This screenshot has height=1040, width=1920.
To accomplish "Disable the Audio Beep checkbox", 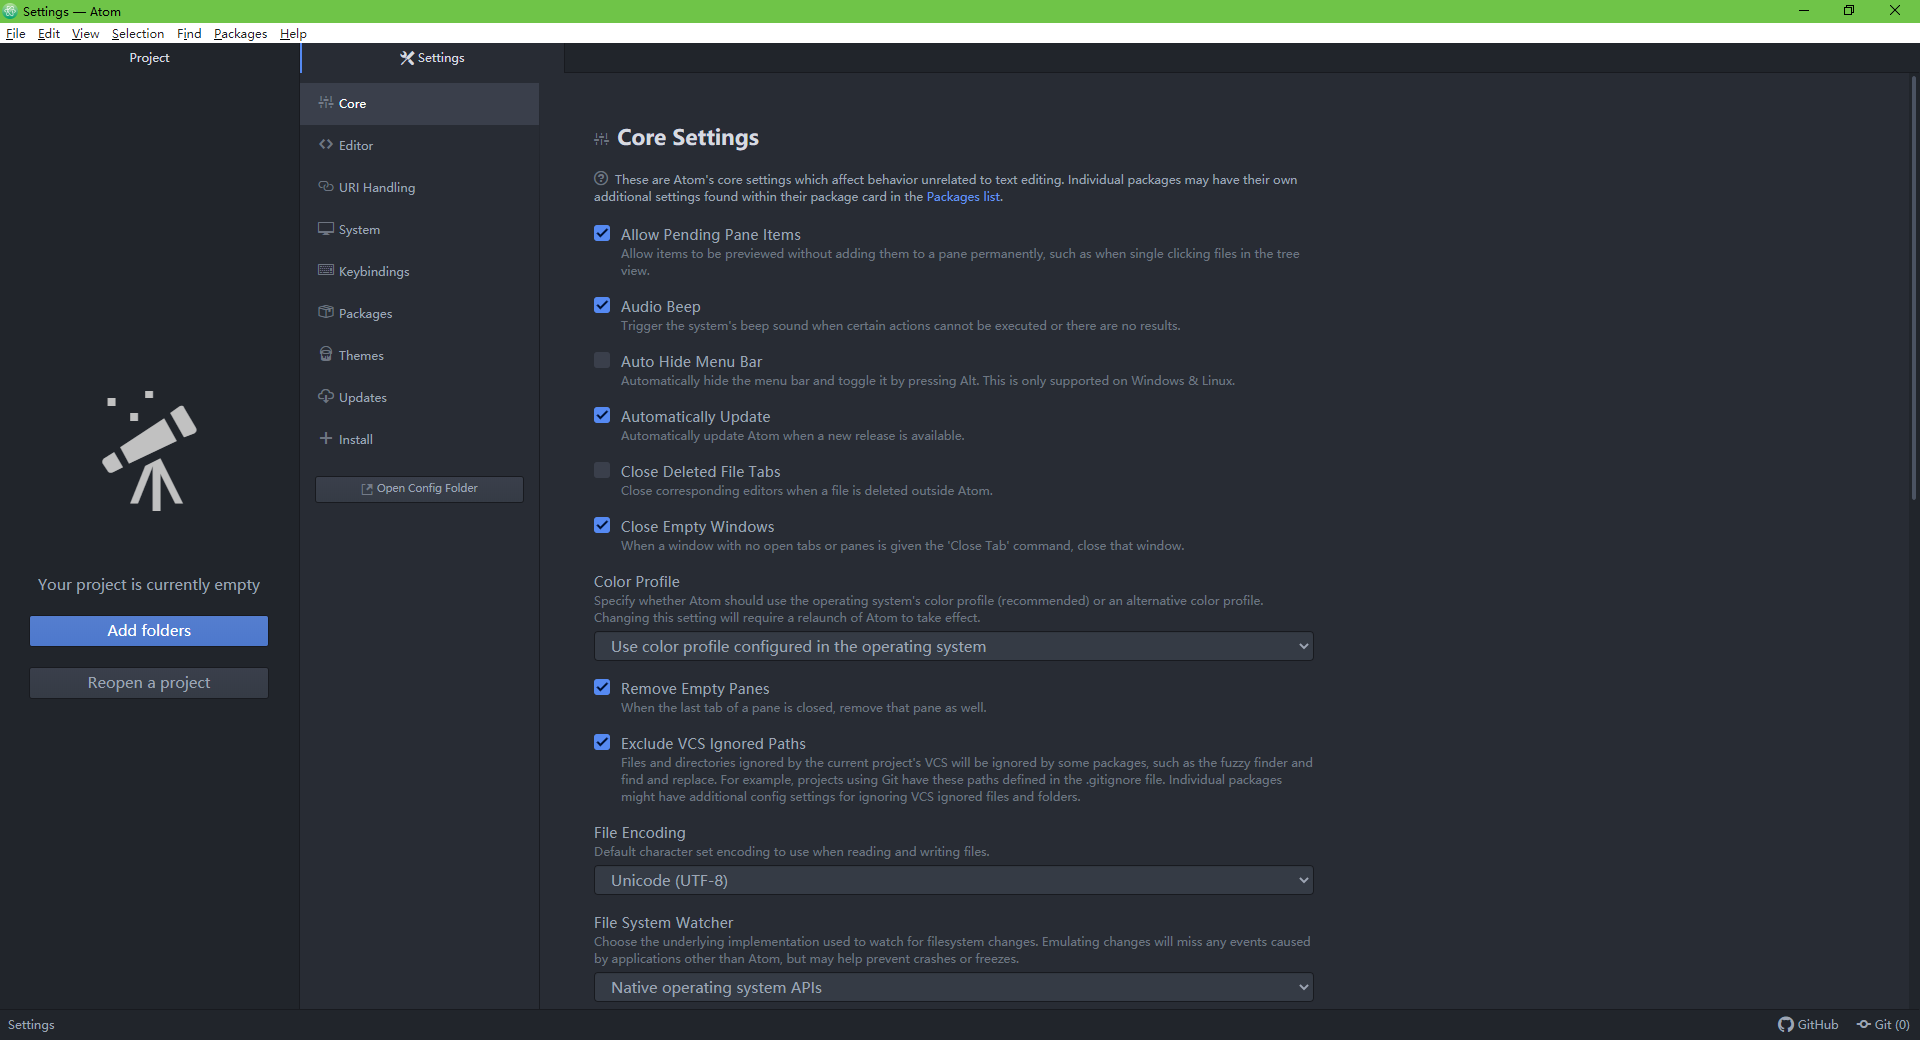I will pos(602,306).
